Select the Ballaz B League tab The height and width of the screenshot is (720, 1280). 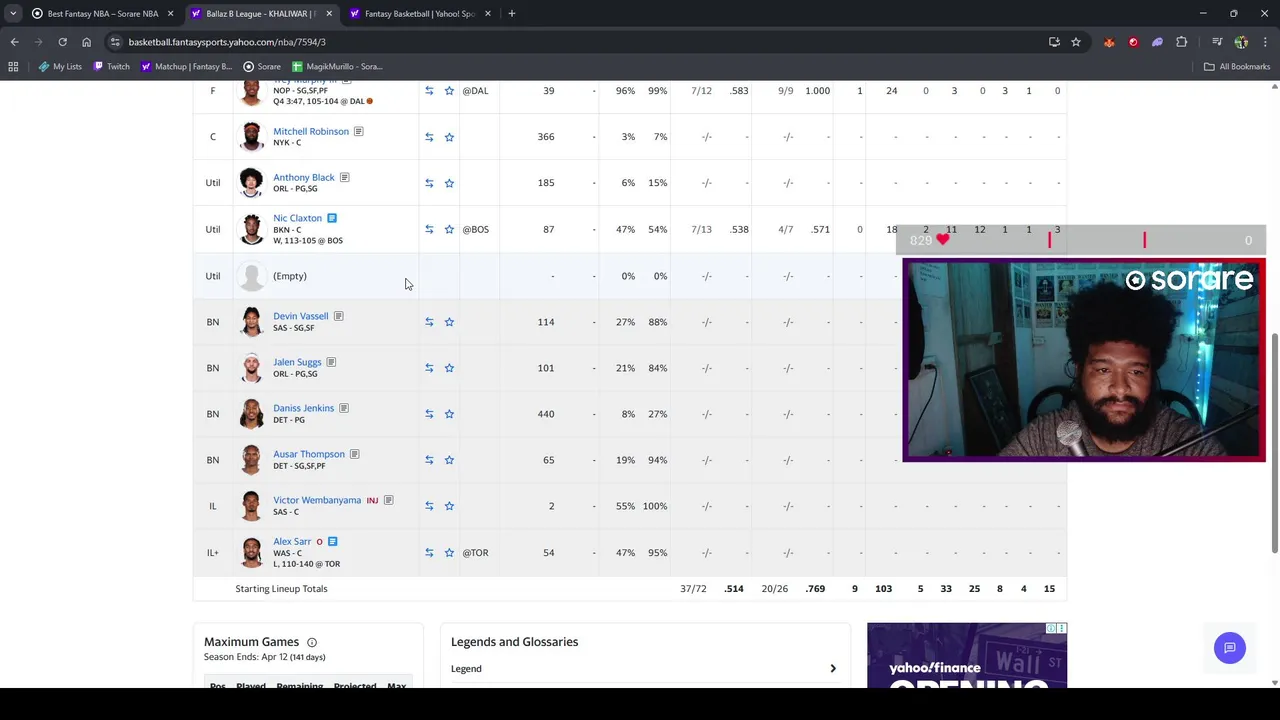coord(261,14)
